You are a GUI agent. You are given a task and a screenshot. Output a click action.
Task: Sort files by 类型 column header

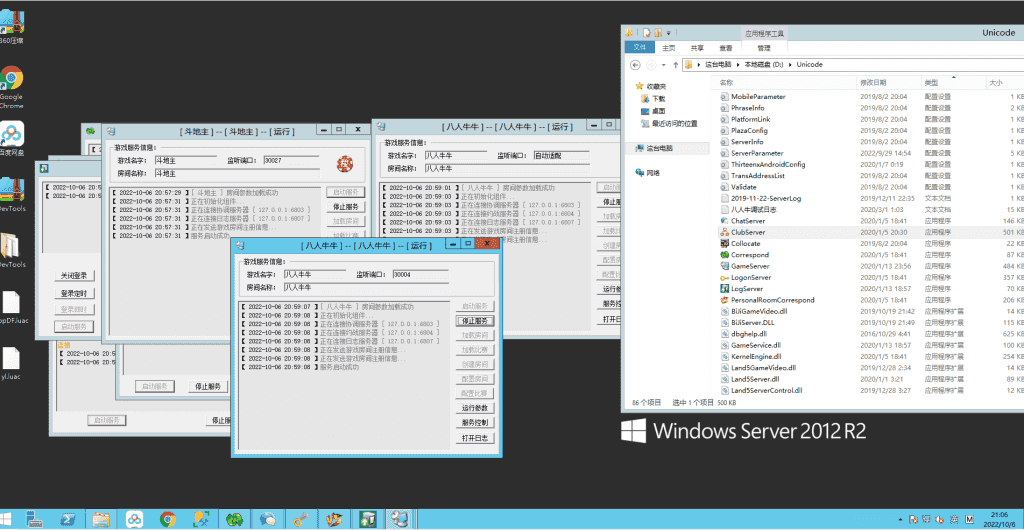953,83
